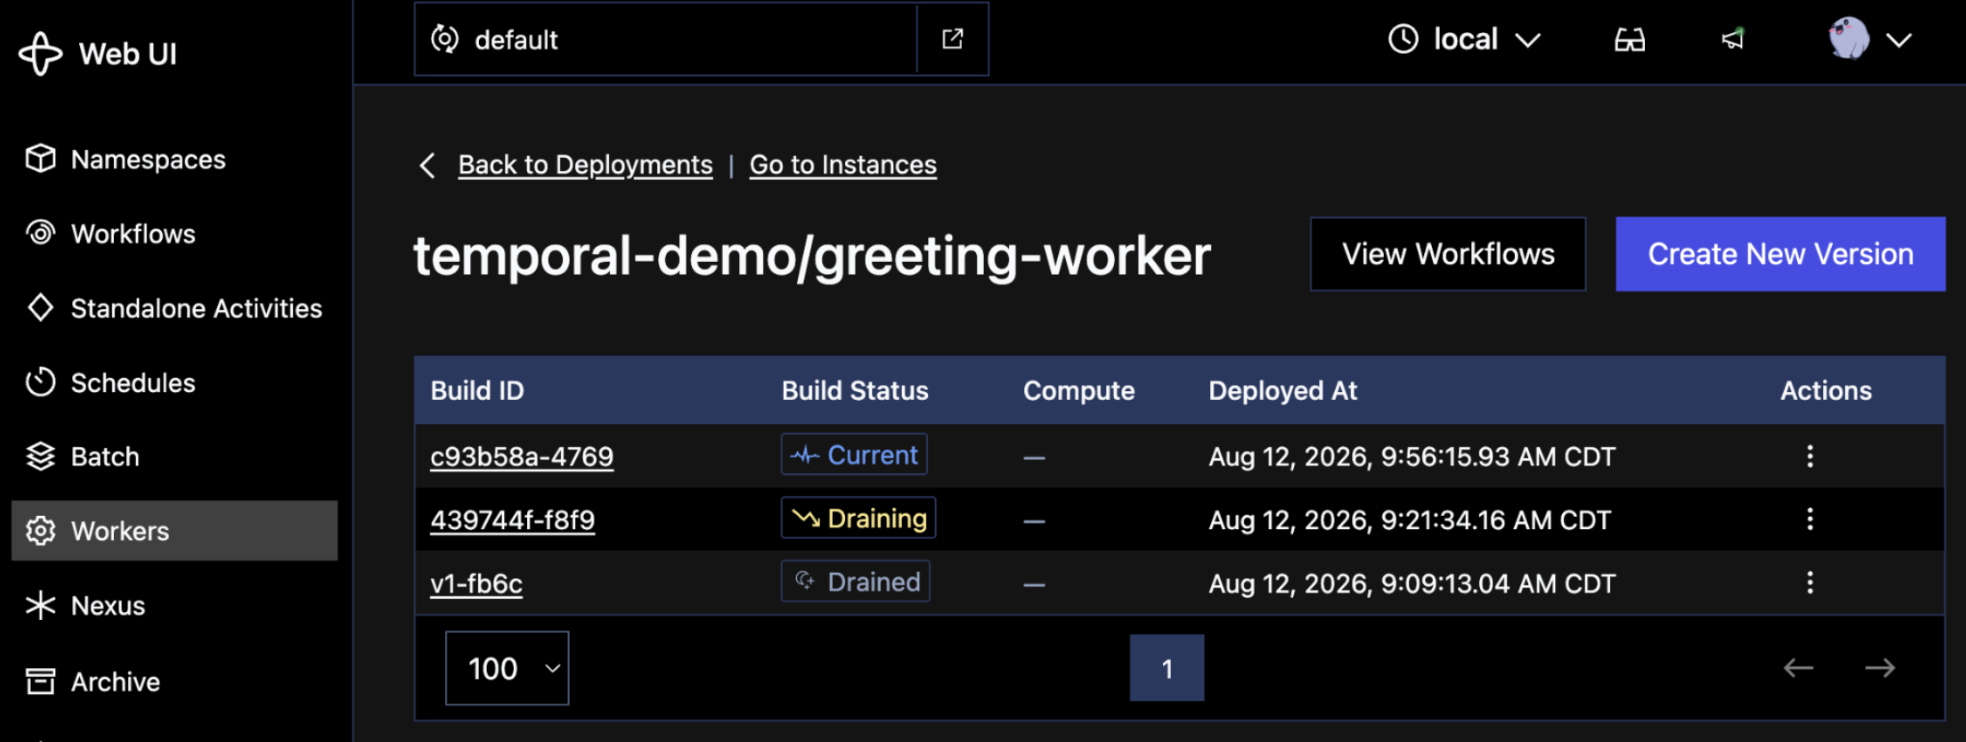This screenshot has height=742, width=1966.
Task: Open the local timezone dropdown
Action: coord(1464,39)
